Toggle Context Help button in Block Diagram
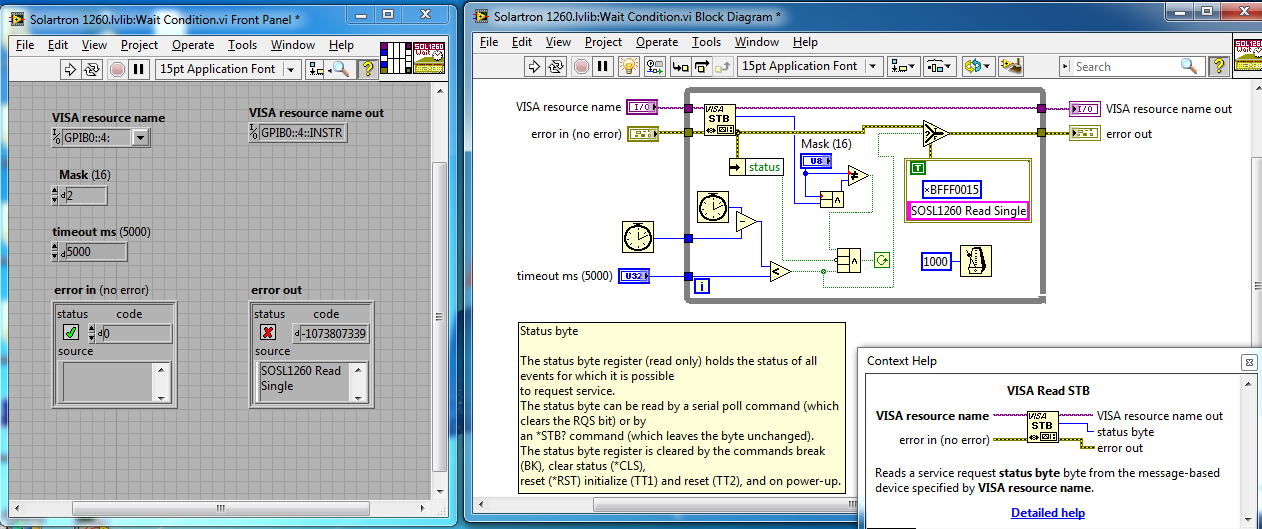Viewport: 1262px width, 529px height. click(x=1218, y=66)
